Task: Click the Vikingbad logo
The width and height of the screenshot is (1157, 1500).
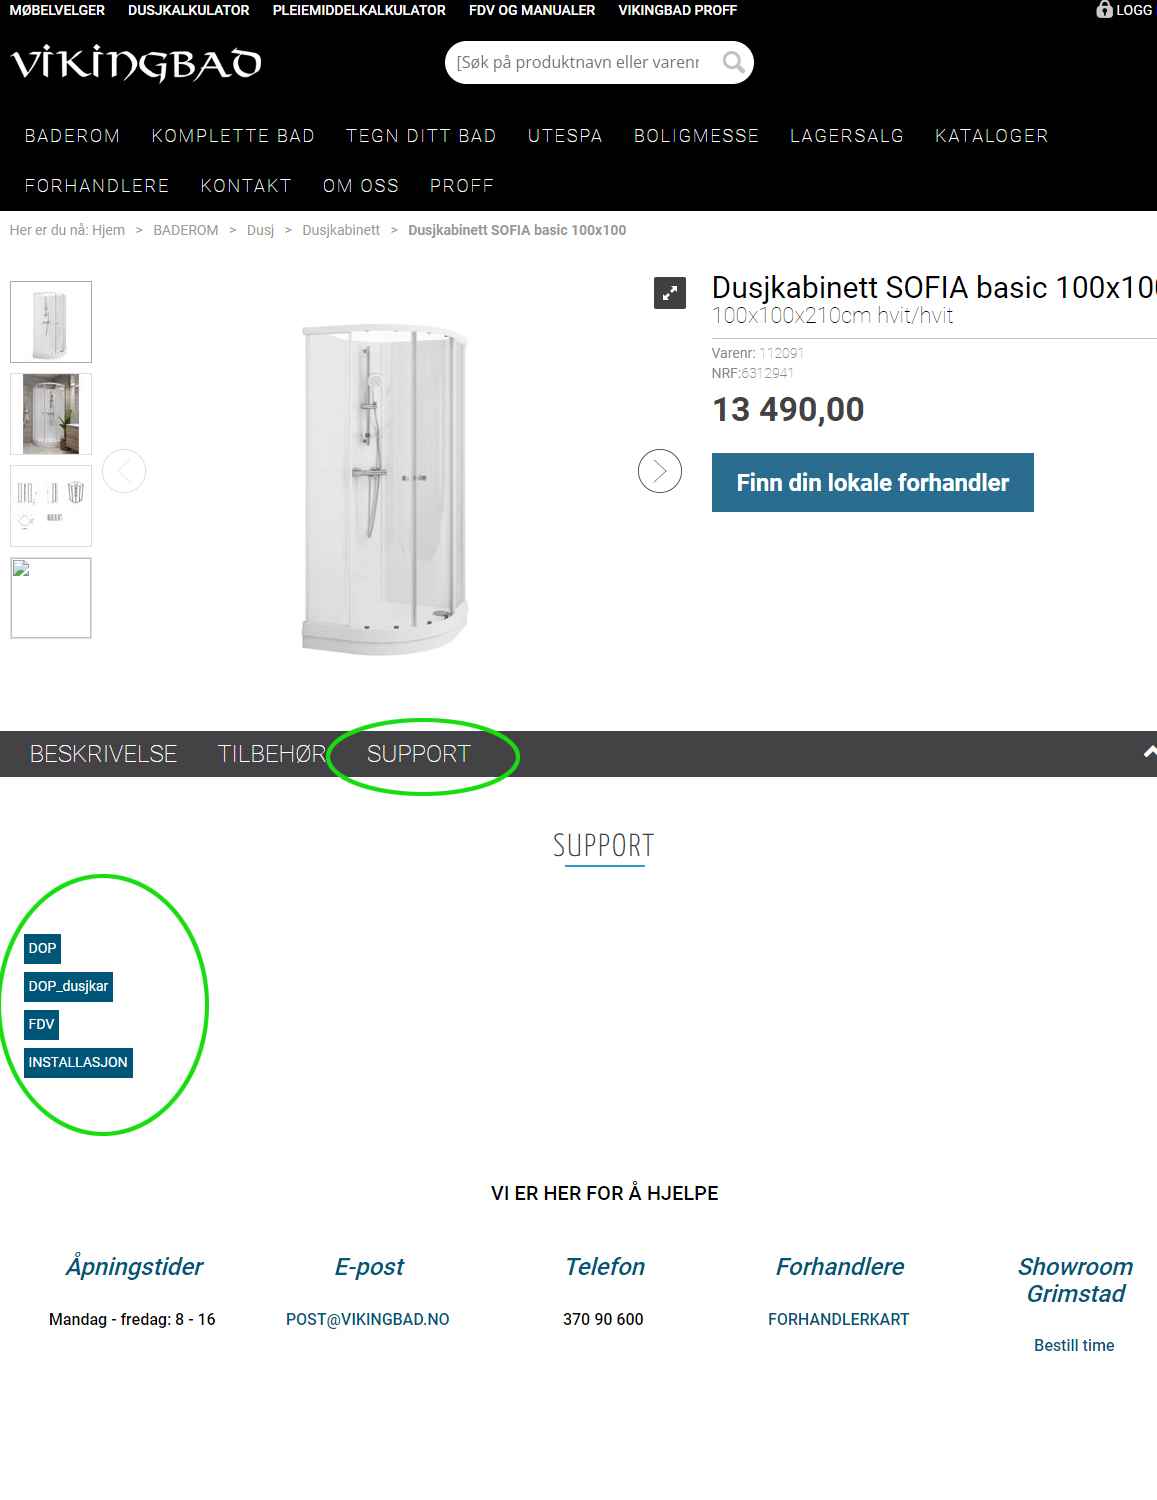Action: 136,64
